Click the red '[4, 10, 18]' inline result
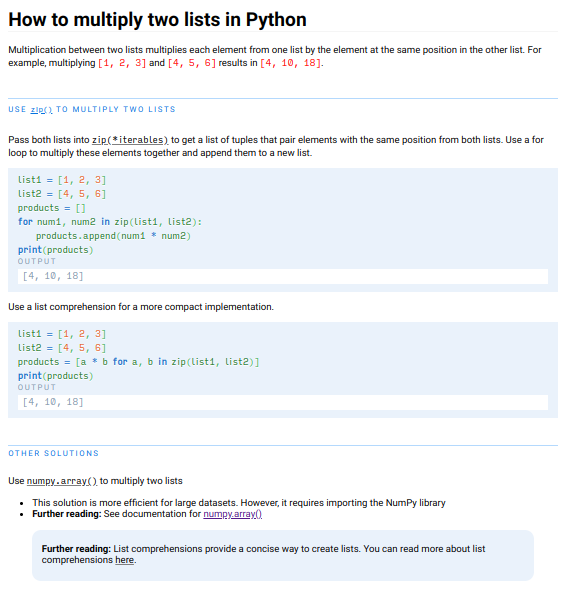This screenshot has width=567, height=590. click(x=290, y=63)
